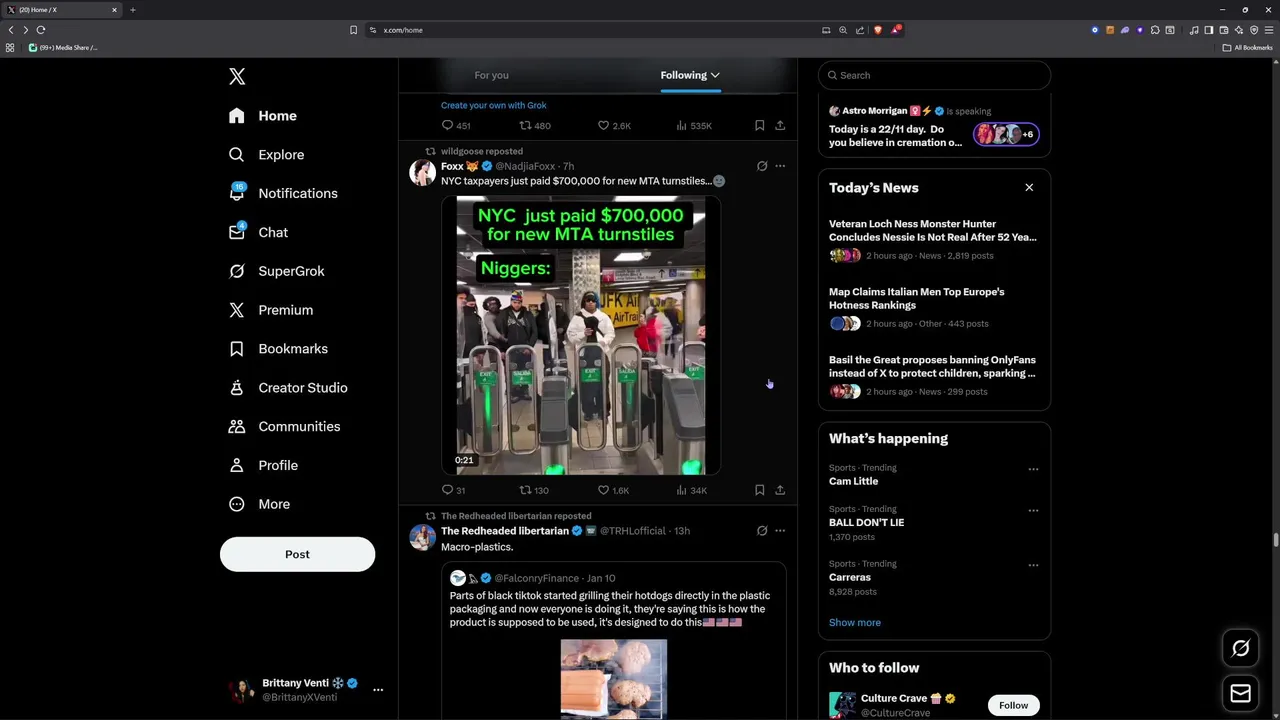Click the Create your own with Grok link

[x=494, y=105]
